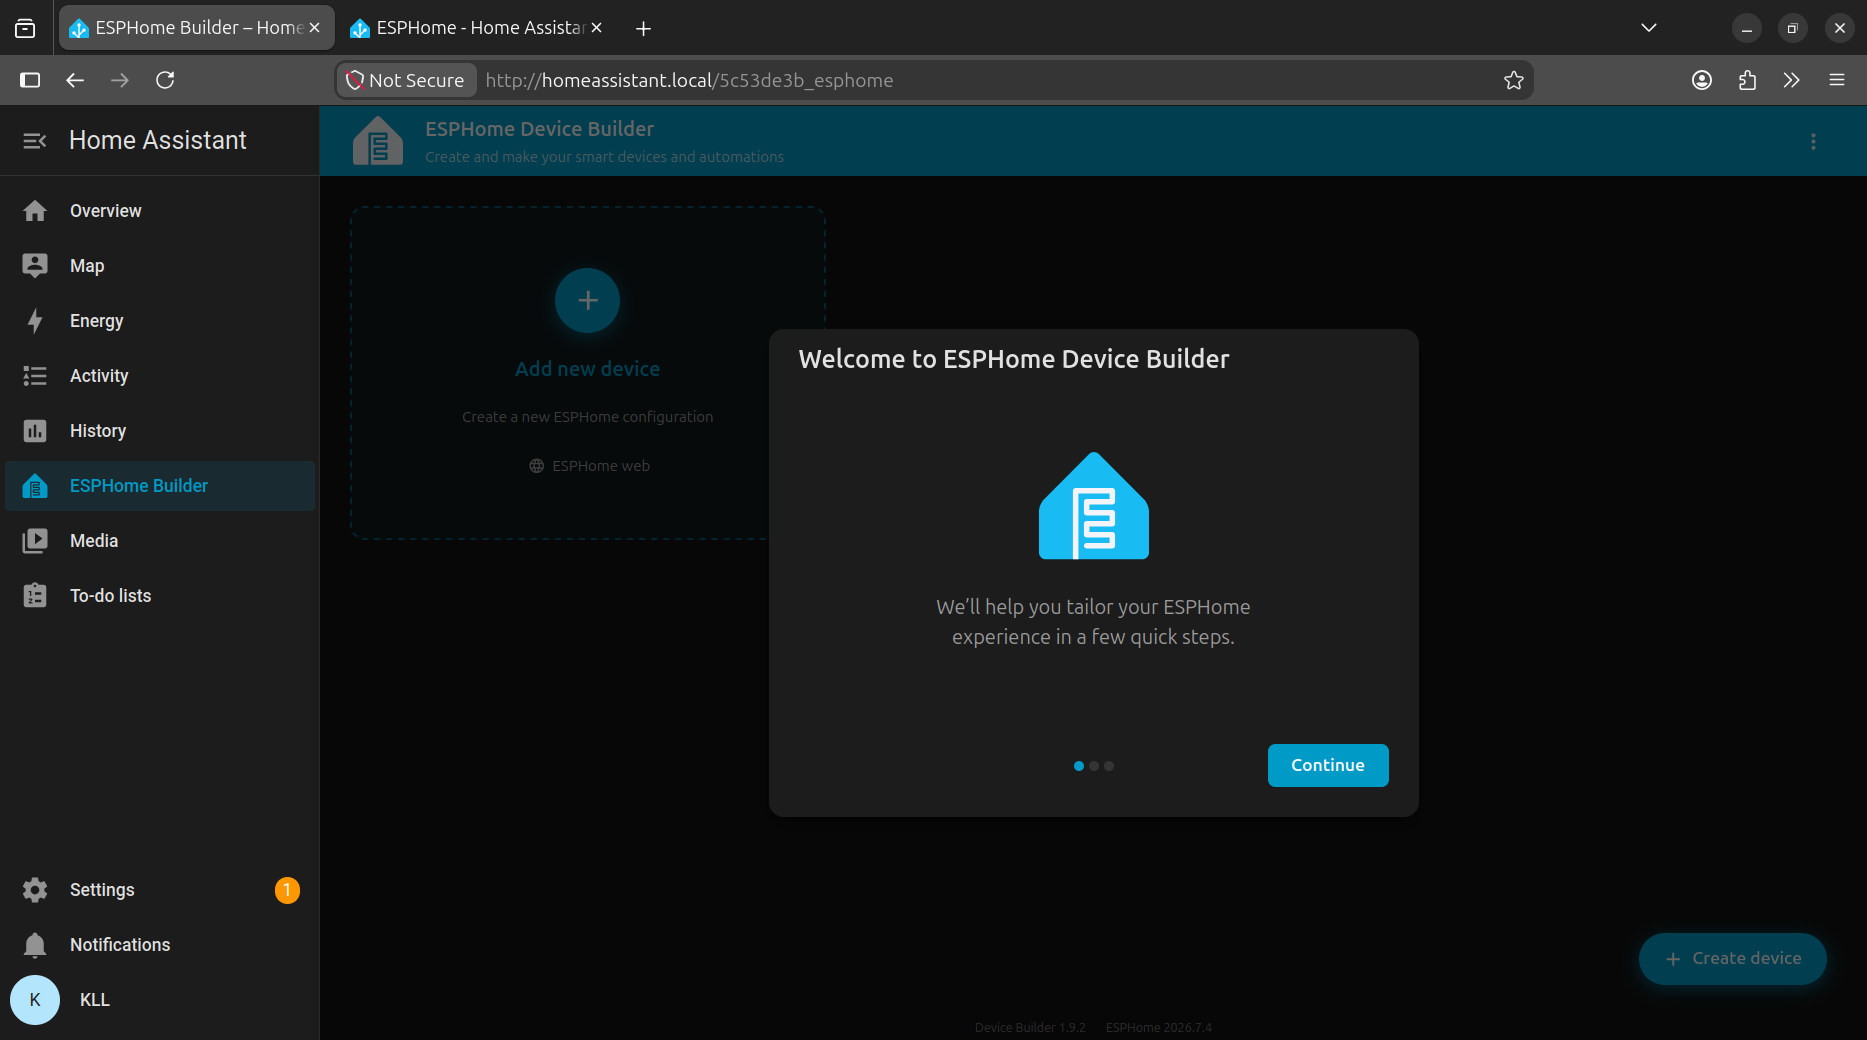
Task: Click the ESPHome logo in welcome dialog
Action: [x=1094, y=505]
